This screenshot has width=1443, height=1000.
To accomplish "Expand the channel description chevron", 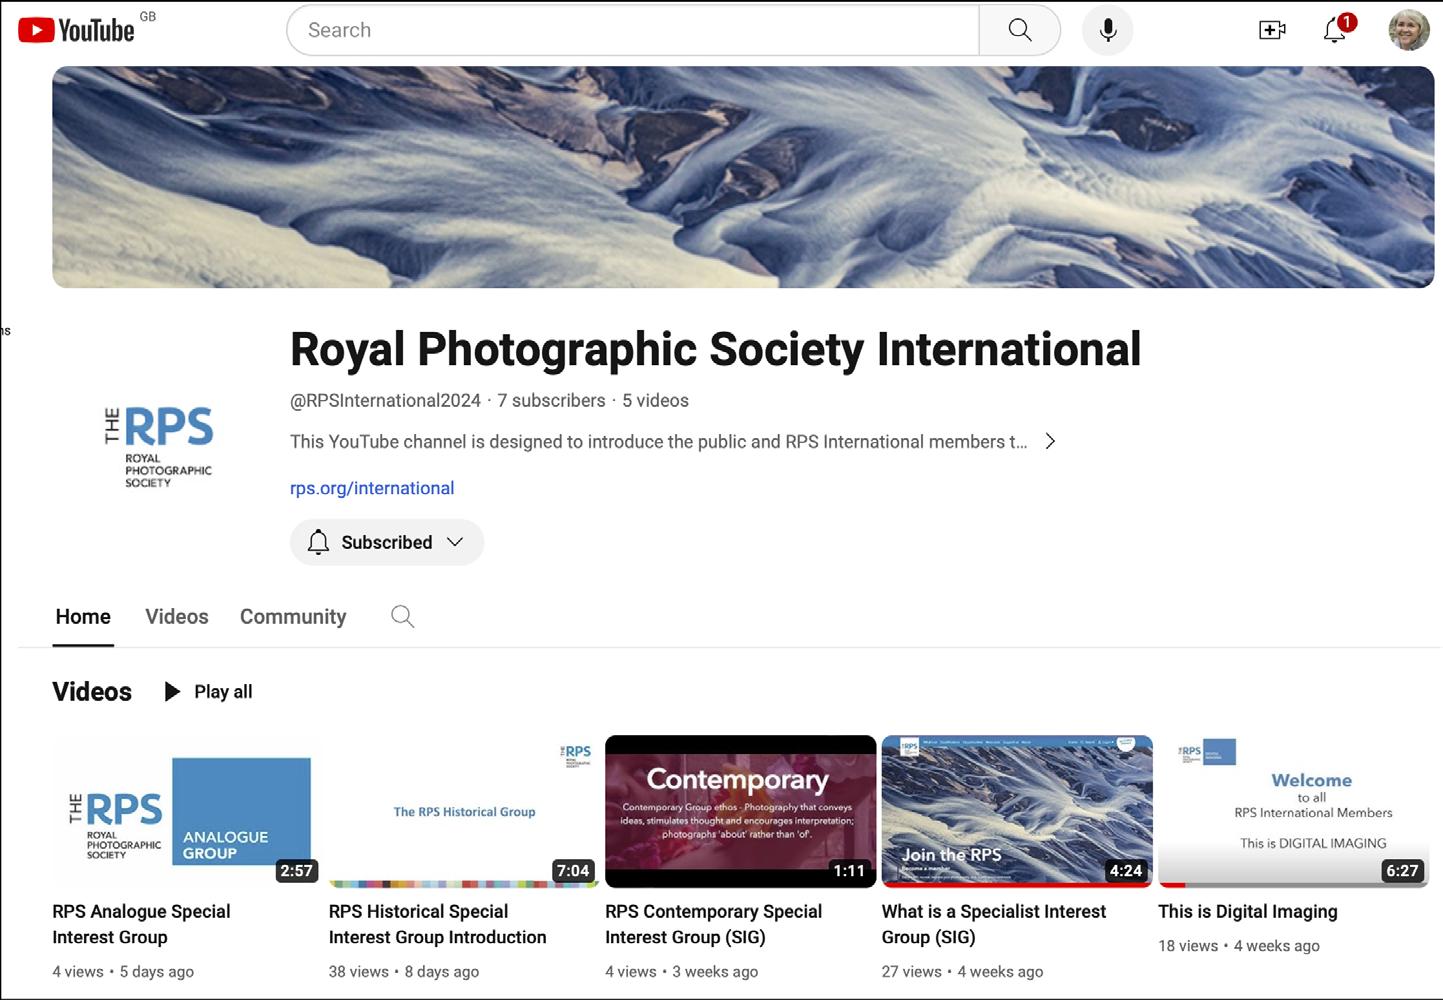I will click(x=1050, y=441).
